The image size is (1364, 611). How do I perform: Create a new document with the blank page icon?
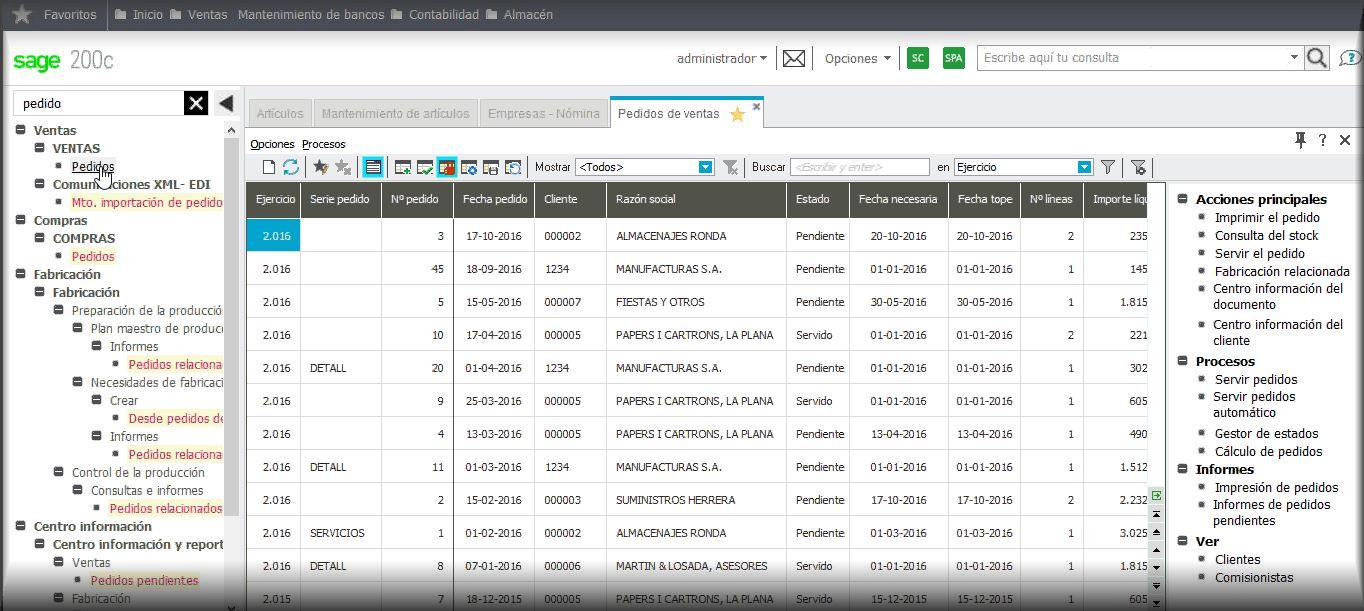tap(268, 167)
